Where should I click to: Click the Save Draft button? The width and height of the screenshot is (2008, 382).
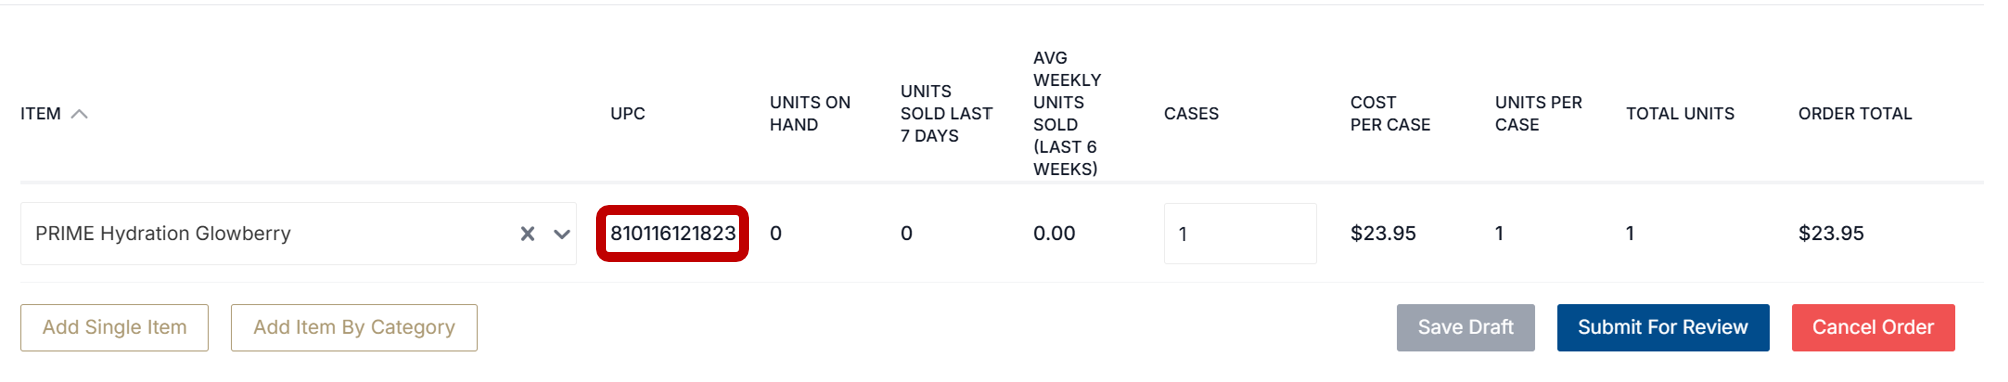tap(1466, 328)
